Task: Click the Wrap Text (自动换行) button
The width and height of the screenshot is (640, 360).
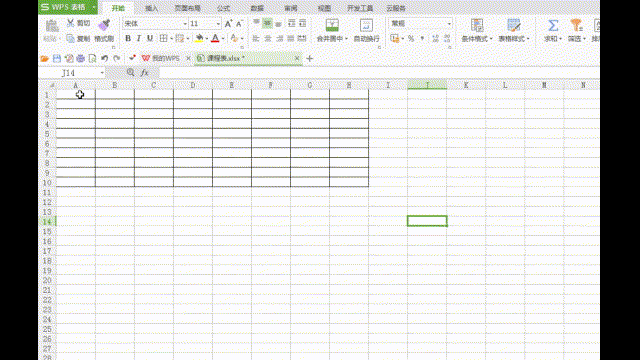Action: point(366,31)
